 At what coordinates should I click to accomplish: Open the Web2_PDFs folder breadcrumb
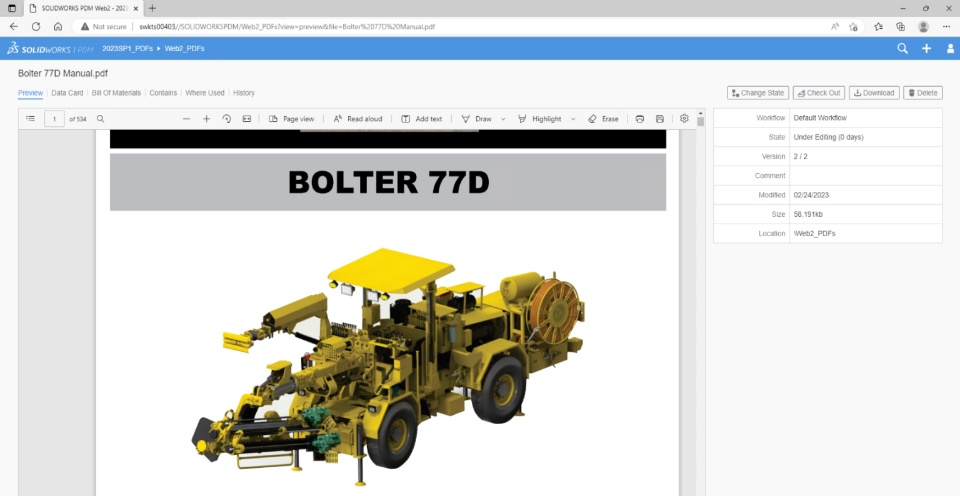[184, 48]
